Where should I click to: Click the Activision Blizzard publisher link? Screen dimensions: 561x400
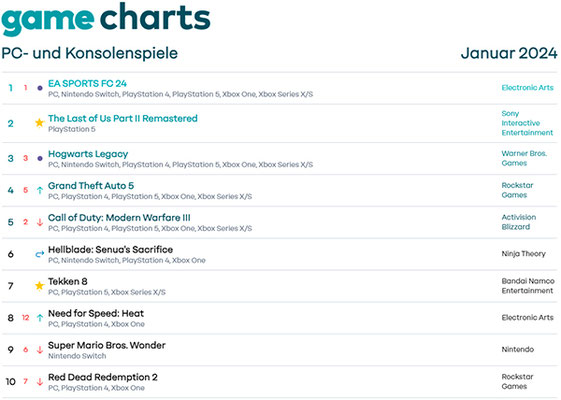(518, 222)
